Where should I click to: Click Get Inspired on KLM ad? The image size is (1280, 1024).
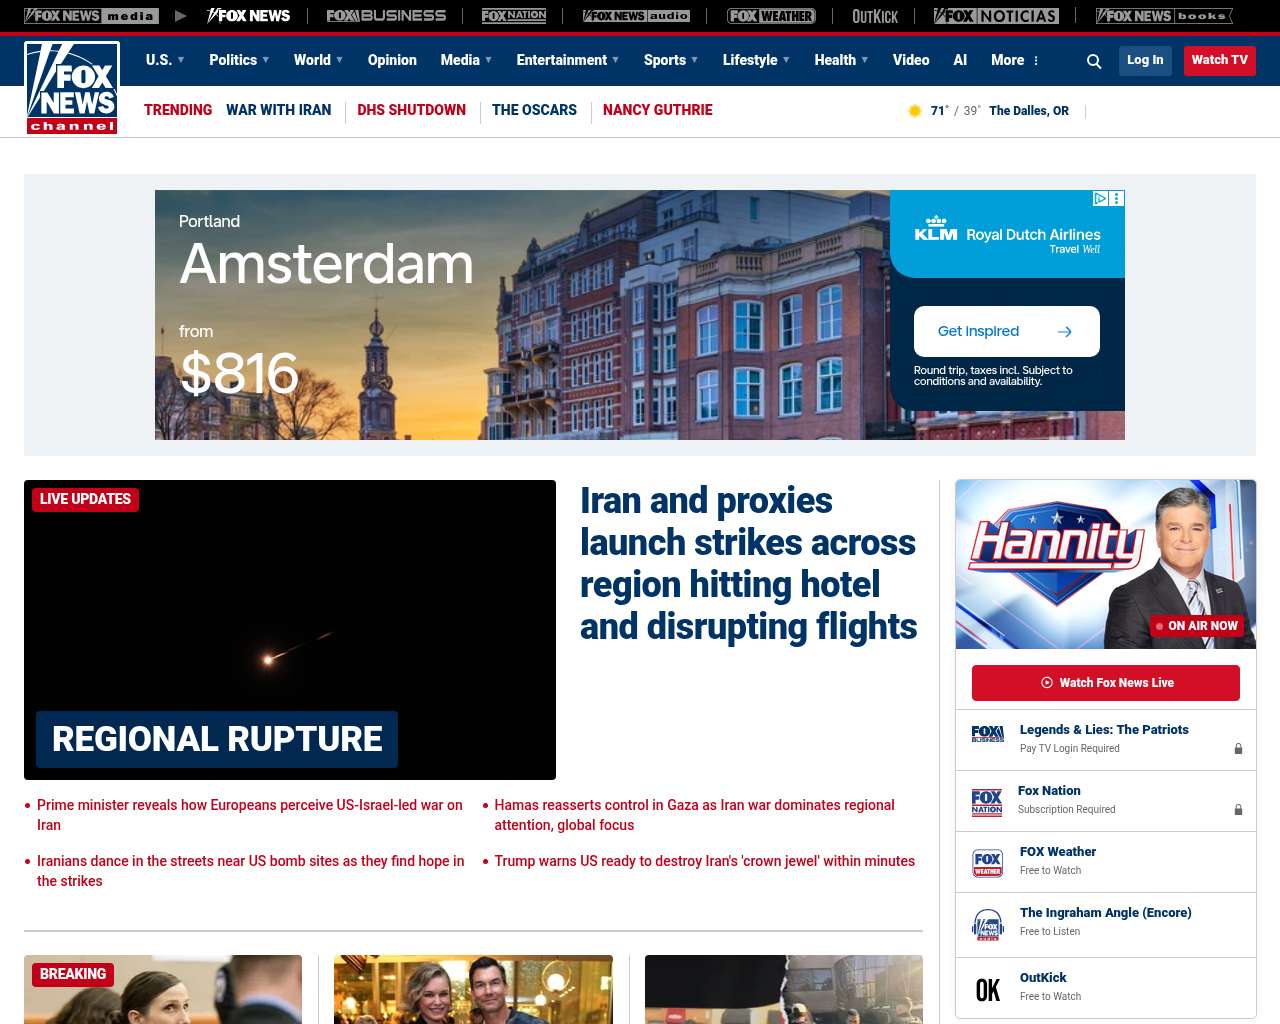click(x=1007, y=331)
